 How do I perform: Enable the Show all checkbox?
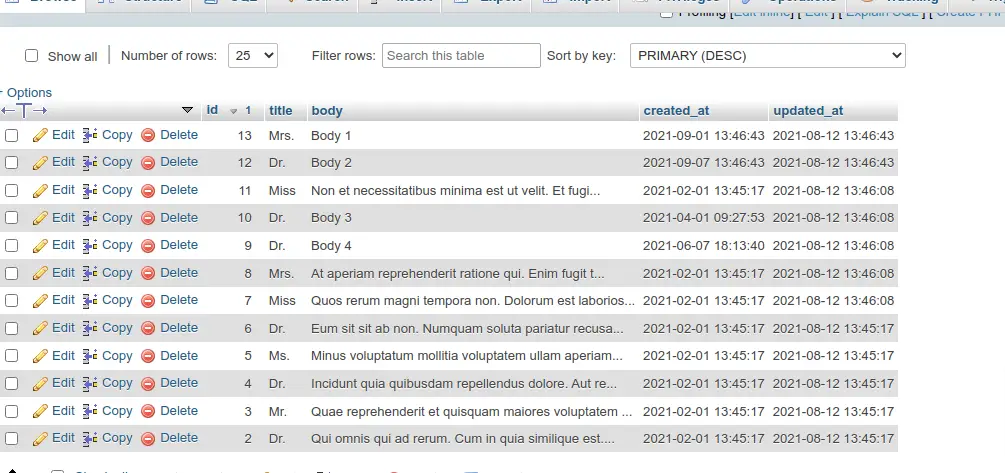coord(32,56)
